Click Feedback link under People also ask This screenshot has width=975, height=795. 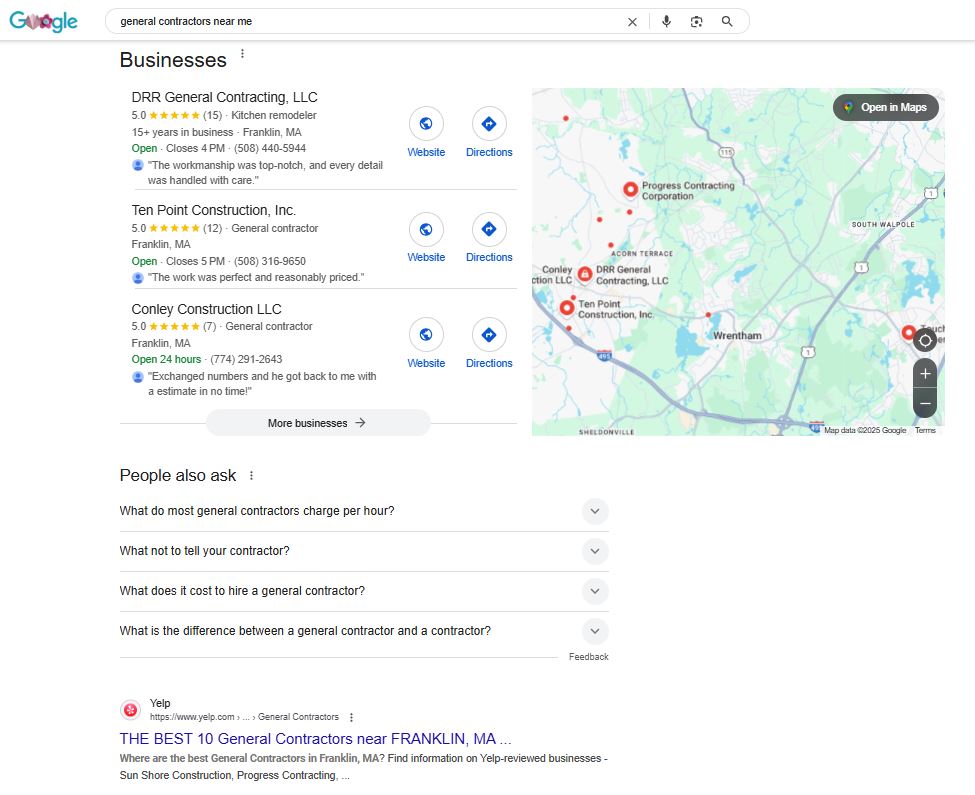tap(588, 657)
